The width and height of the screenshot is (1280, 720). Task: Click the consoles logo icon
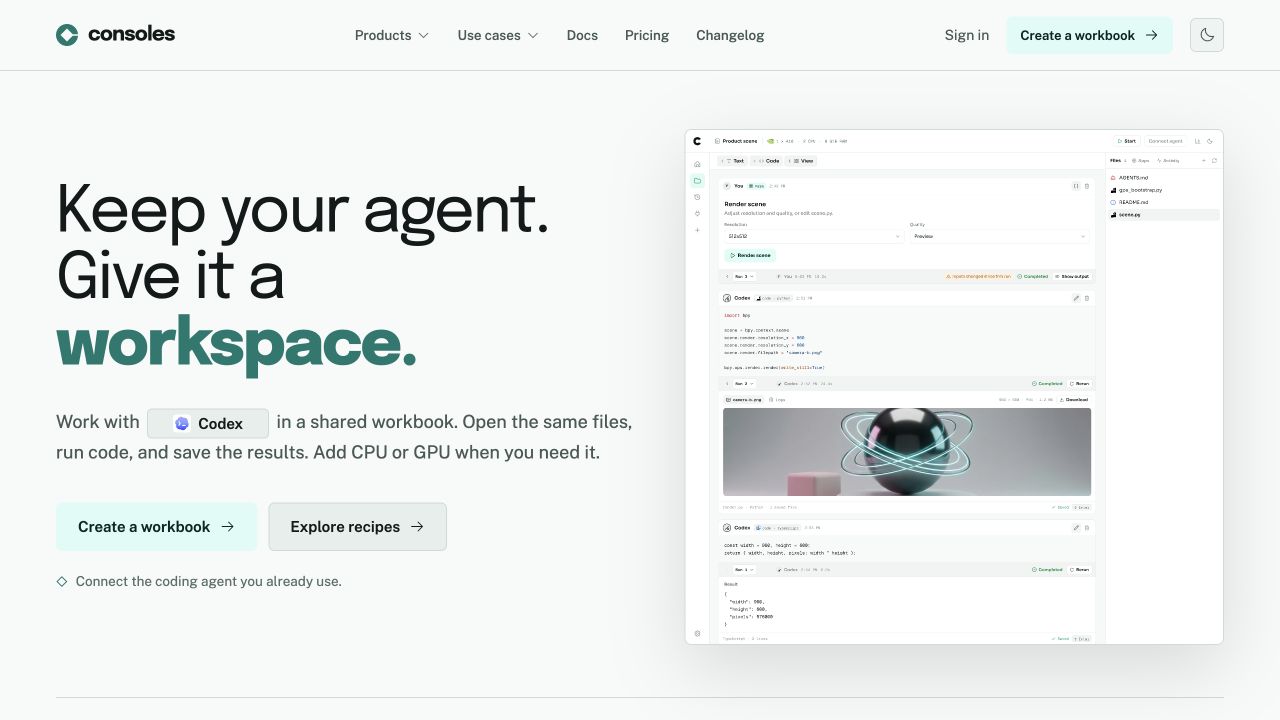pos(67,35)
